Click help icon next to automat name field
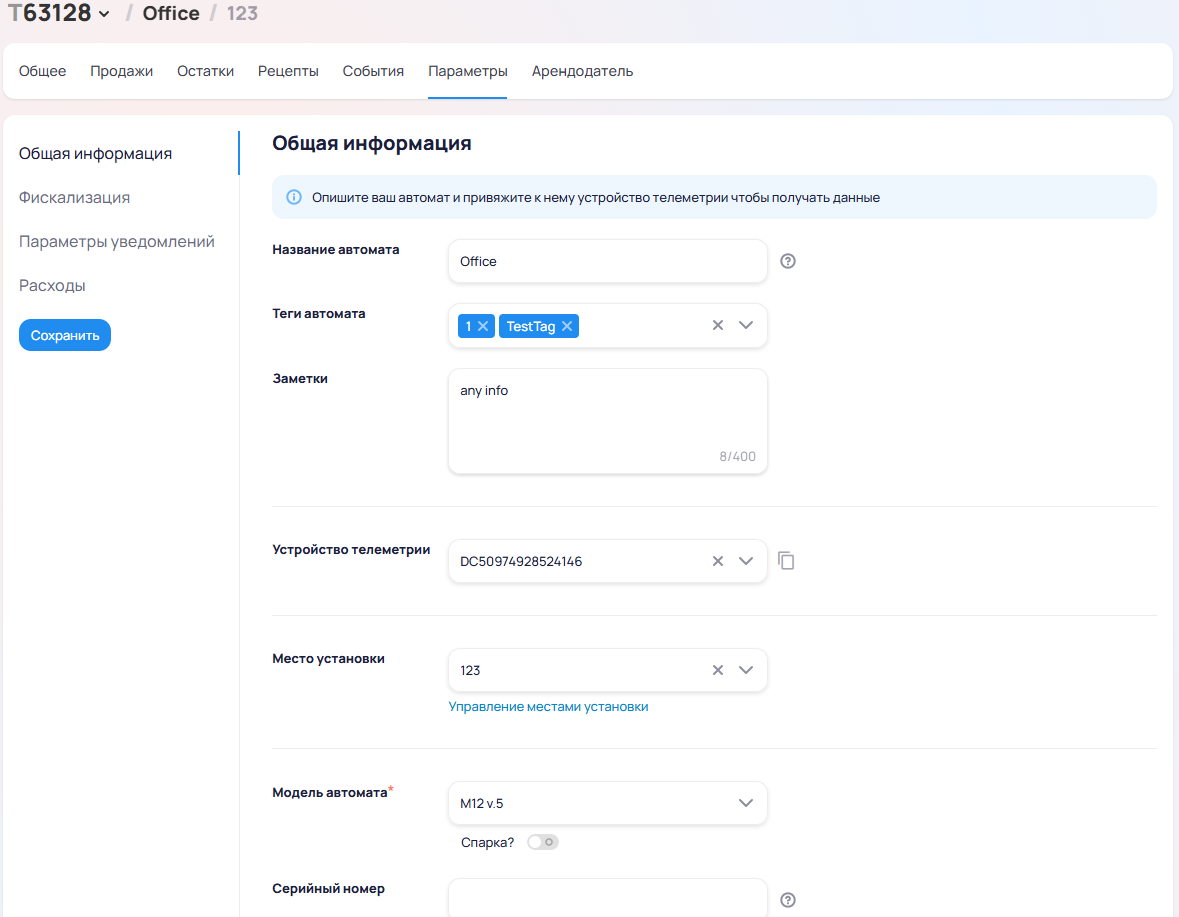This screenshot has width=1179, height=917. (788, 262)
